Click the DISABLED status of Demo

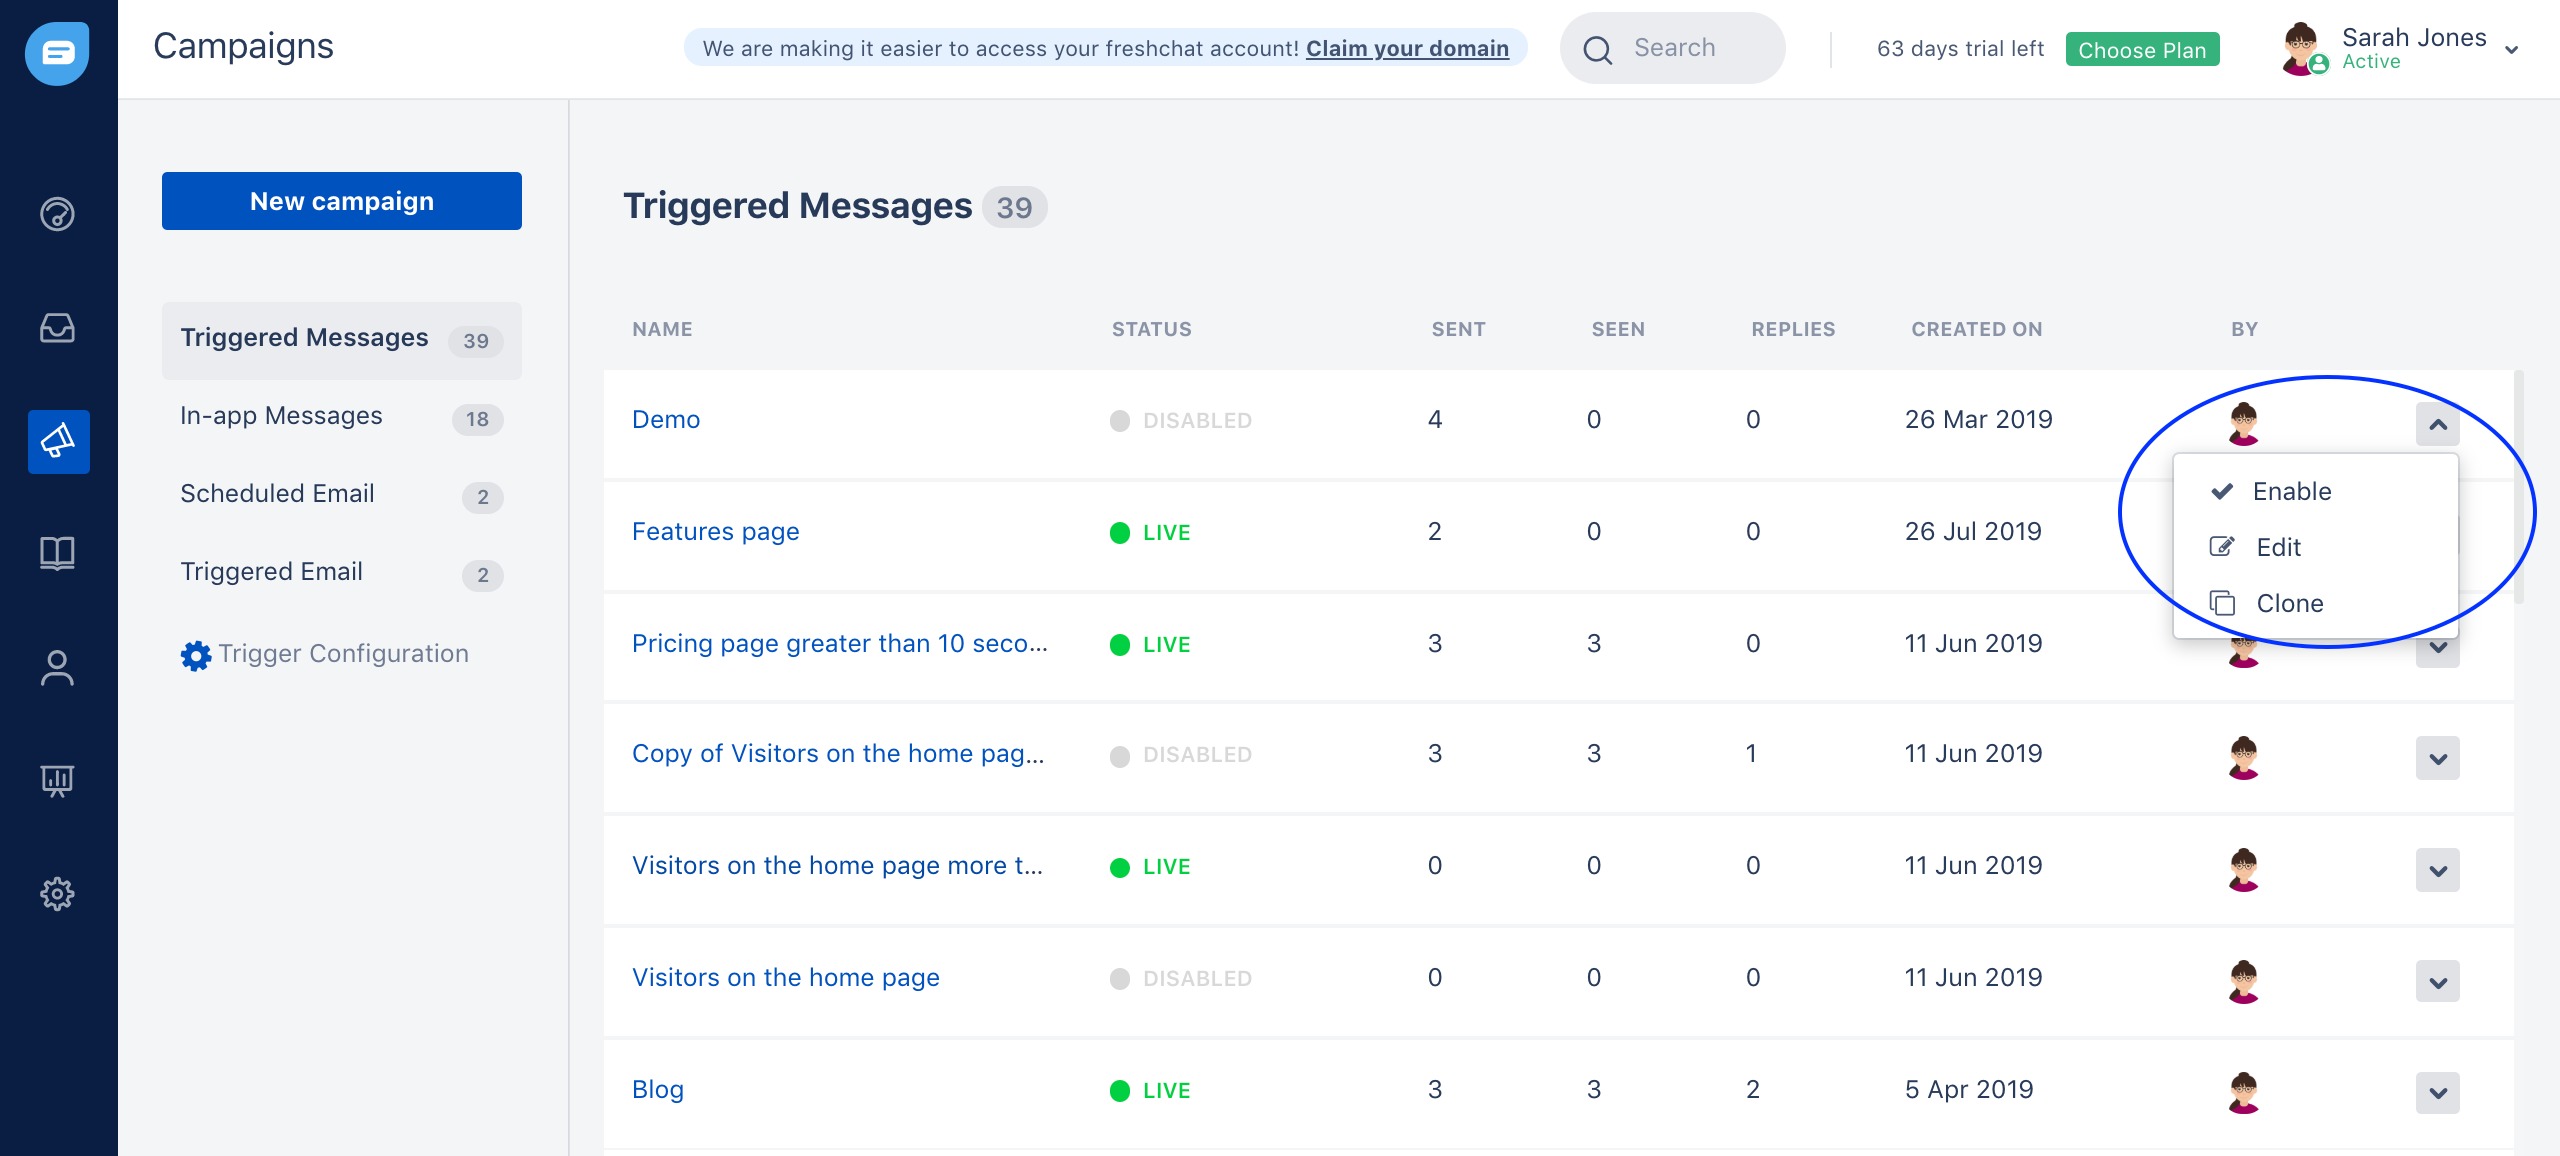pos(1181,421)
